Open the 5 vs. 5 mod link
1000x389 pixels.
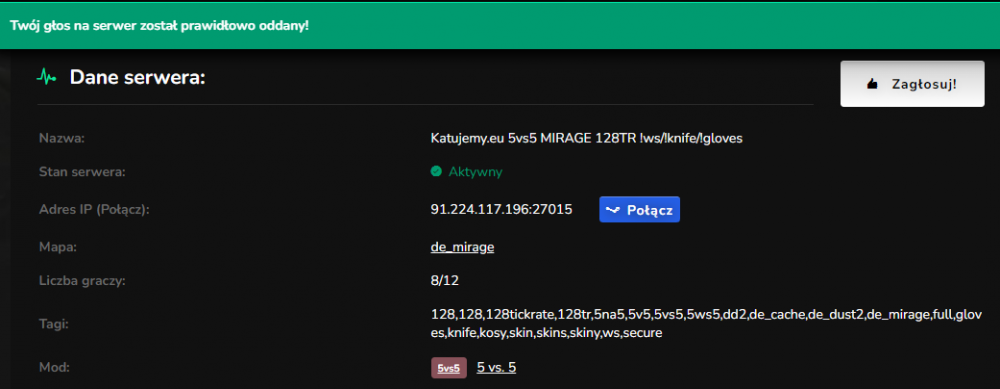click(x=496, y=367)
